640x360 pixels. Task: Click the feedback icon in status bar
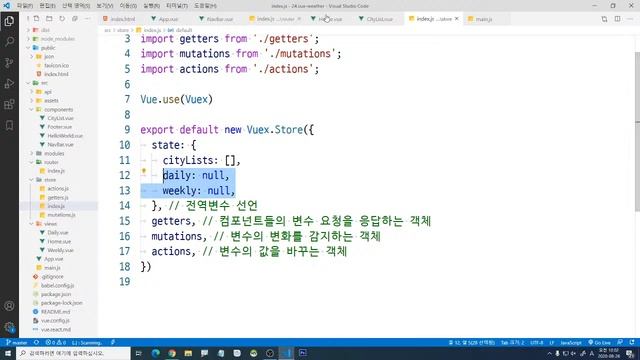[x=620, y=342]
